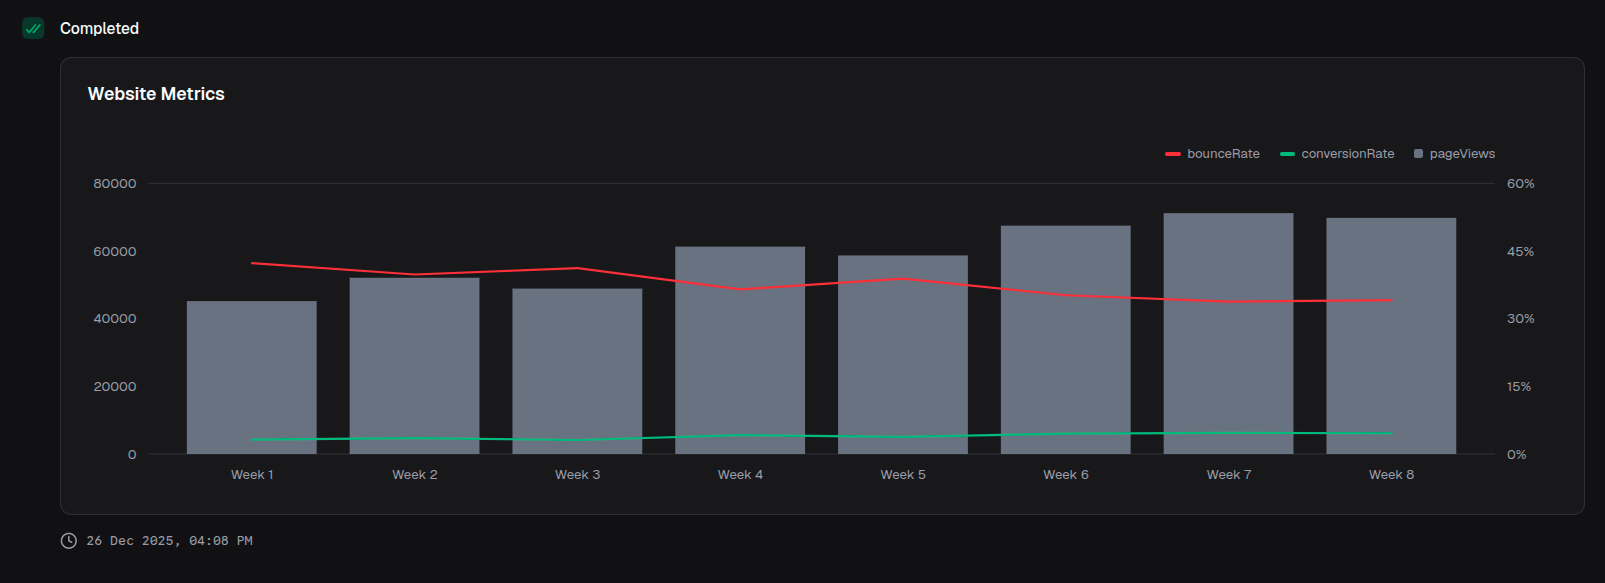Click the 80000 left axis label

click(x=115, y=184)
